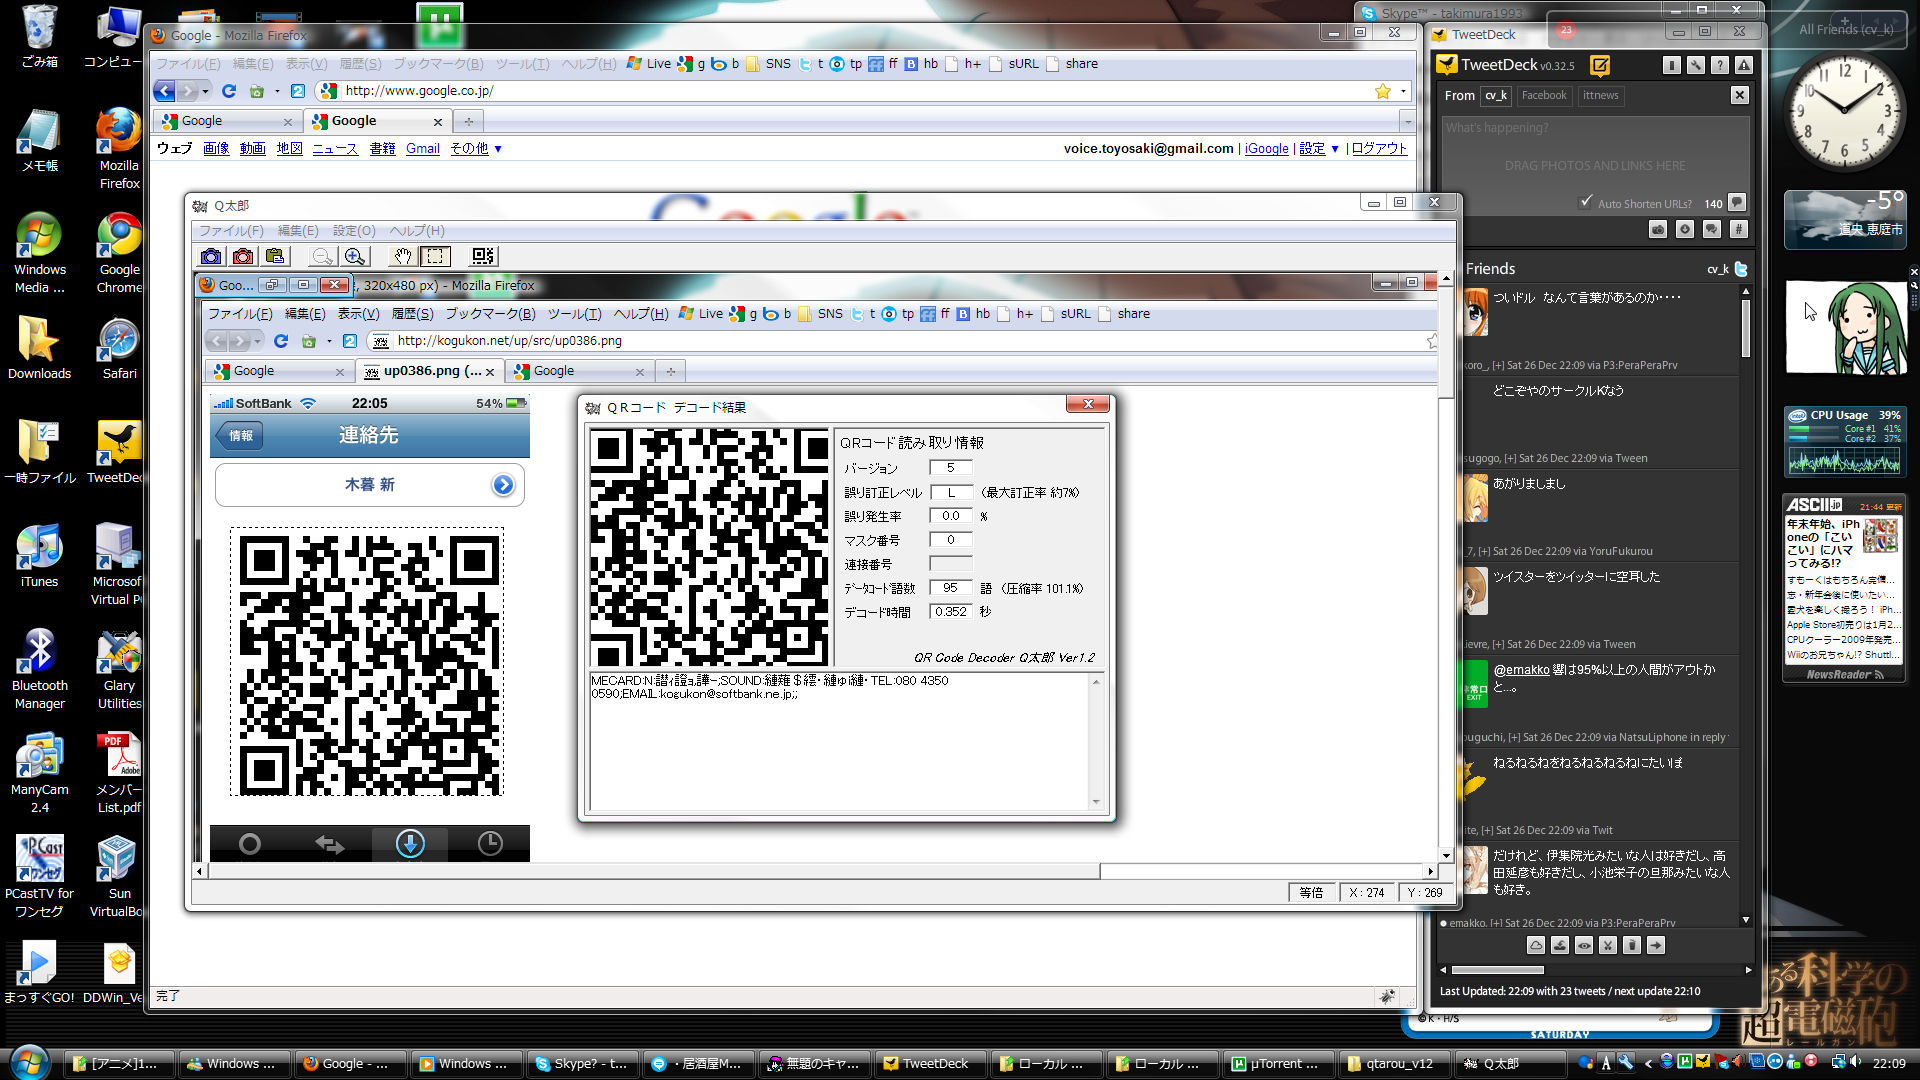Click the Windows Start orb
Viewport: 1920px width, 1080px height.
(x=29, y=1061)
